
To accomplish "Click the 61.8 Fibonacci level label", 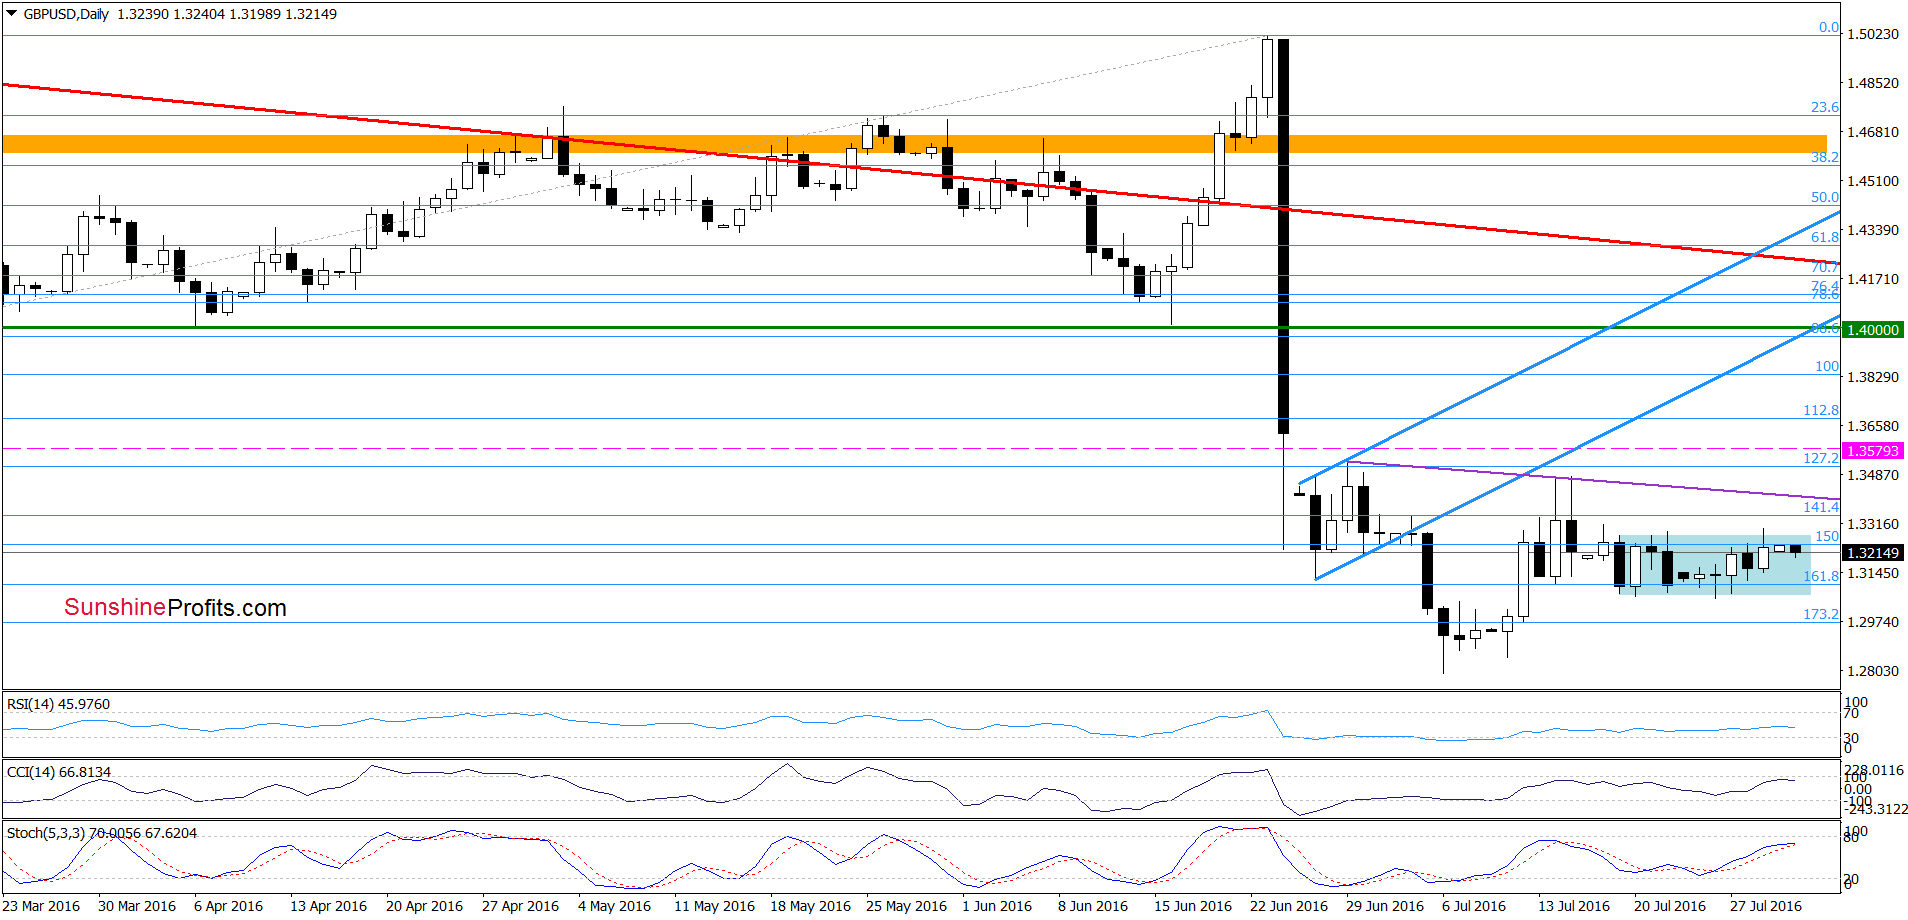I will click(x=1825, y=237).
